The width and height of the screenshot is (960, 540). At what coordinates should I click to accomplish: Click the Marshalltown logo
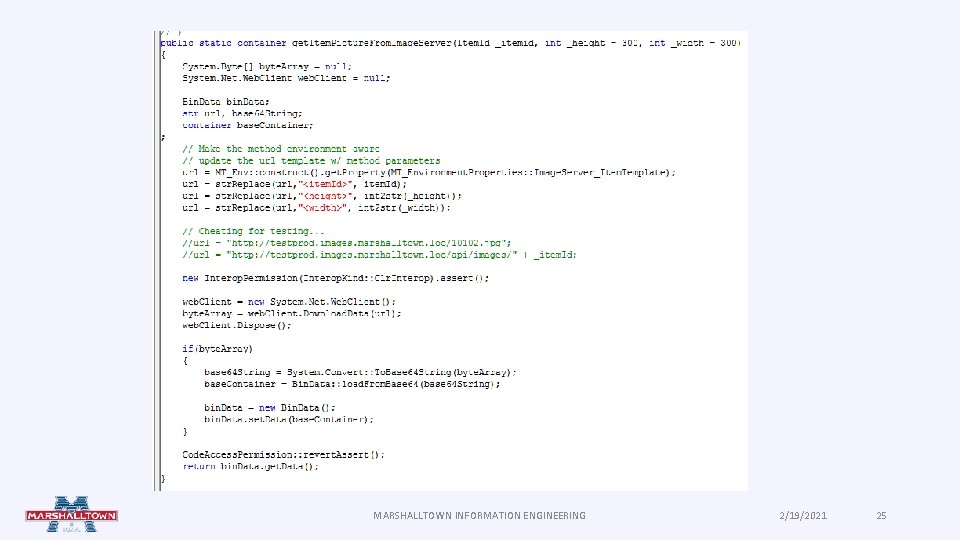coord(72,515)
